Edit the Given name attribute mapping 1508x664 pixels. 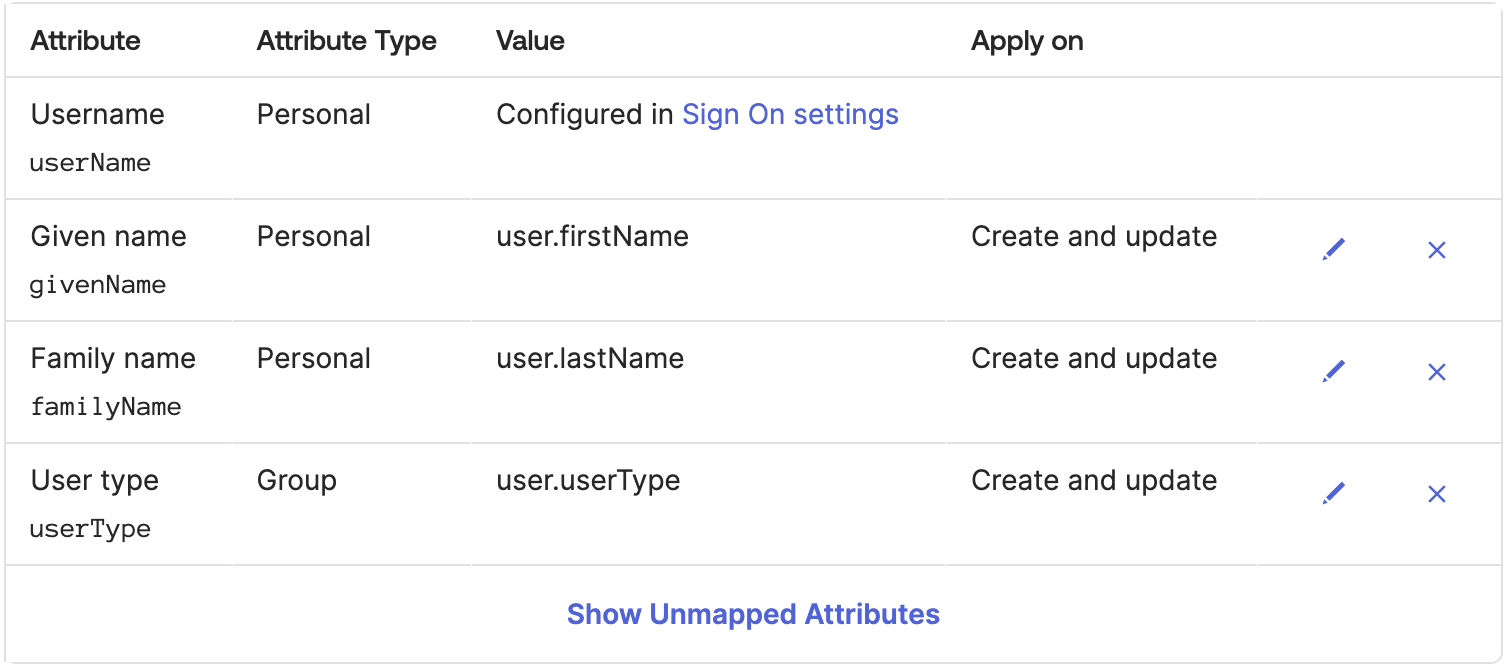coord(1334,249)
